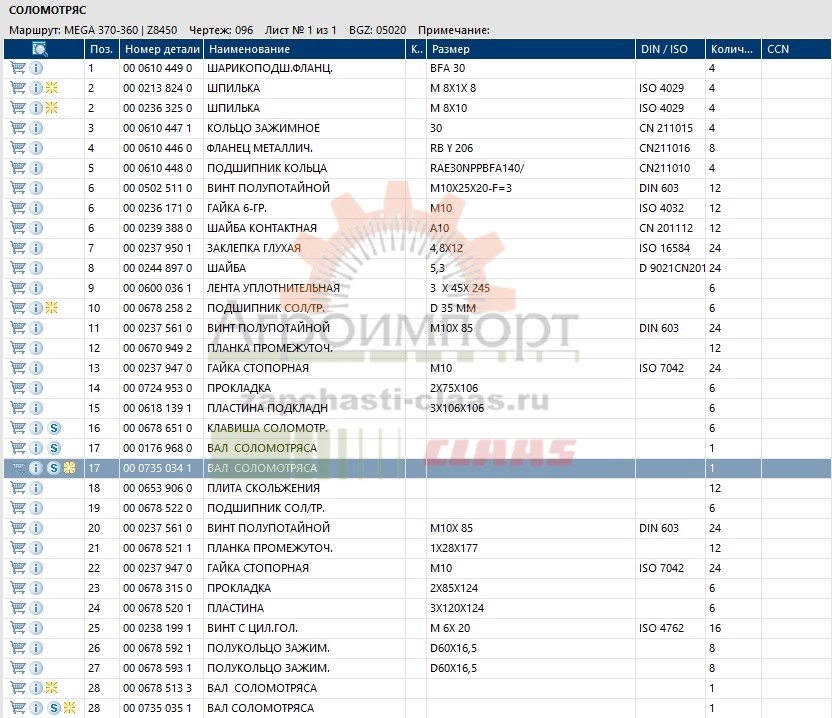Screen dimensions: 832x718
Task: Add ВИНТ С ЦИЛ.ГОЛ. to cart
Action: (18, 628)
